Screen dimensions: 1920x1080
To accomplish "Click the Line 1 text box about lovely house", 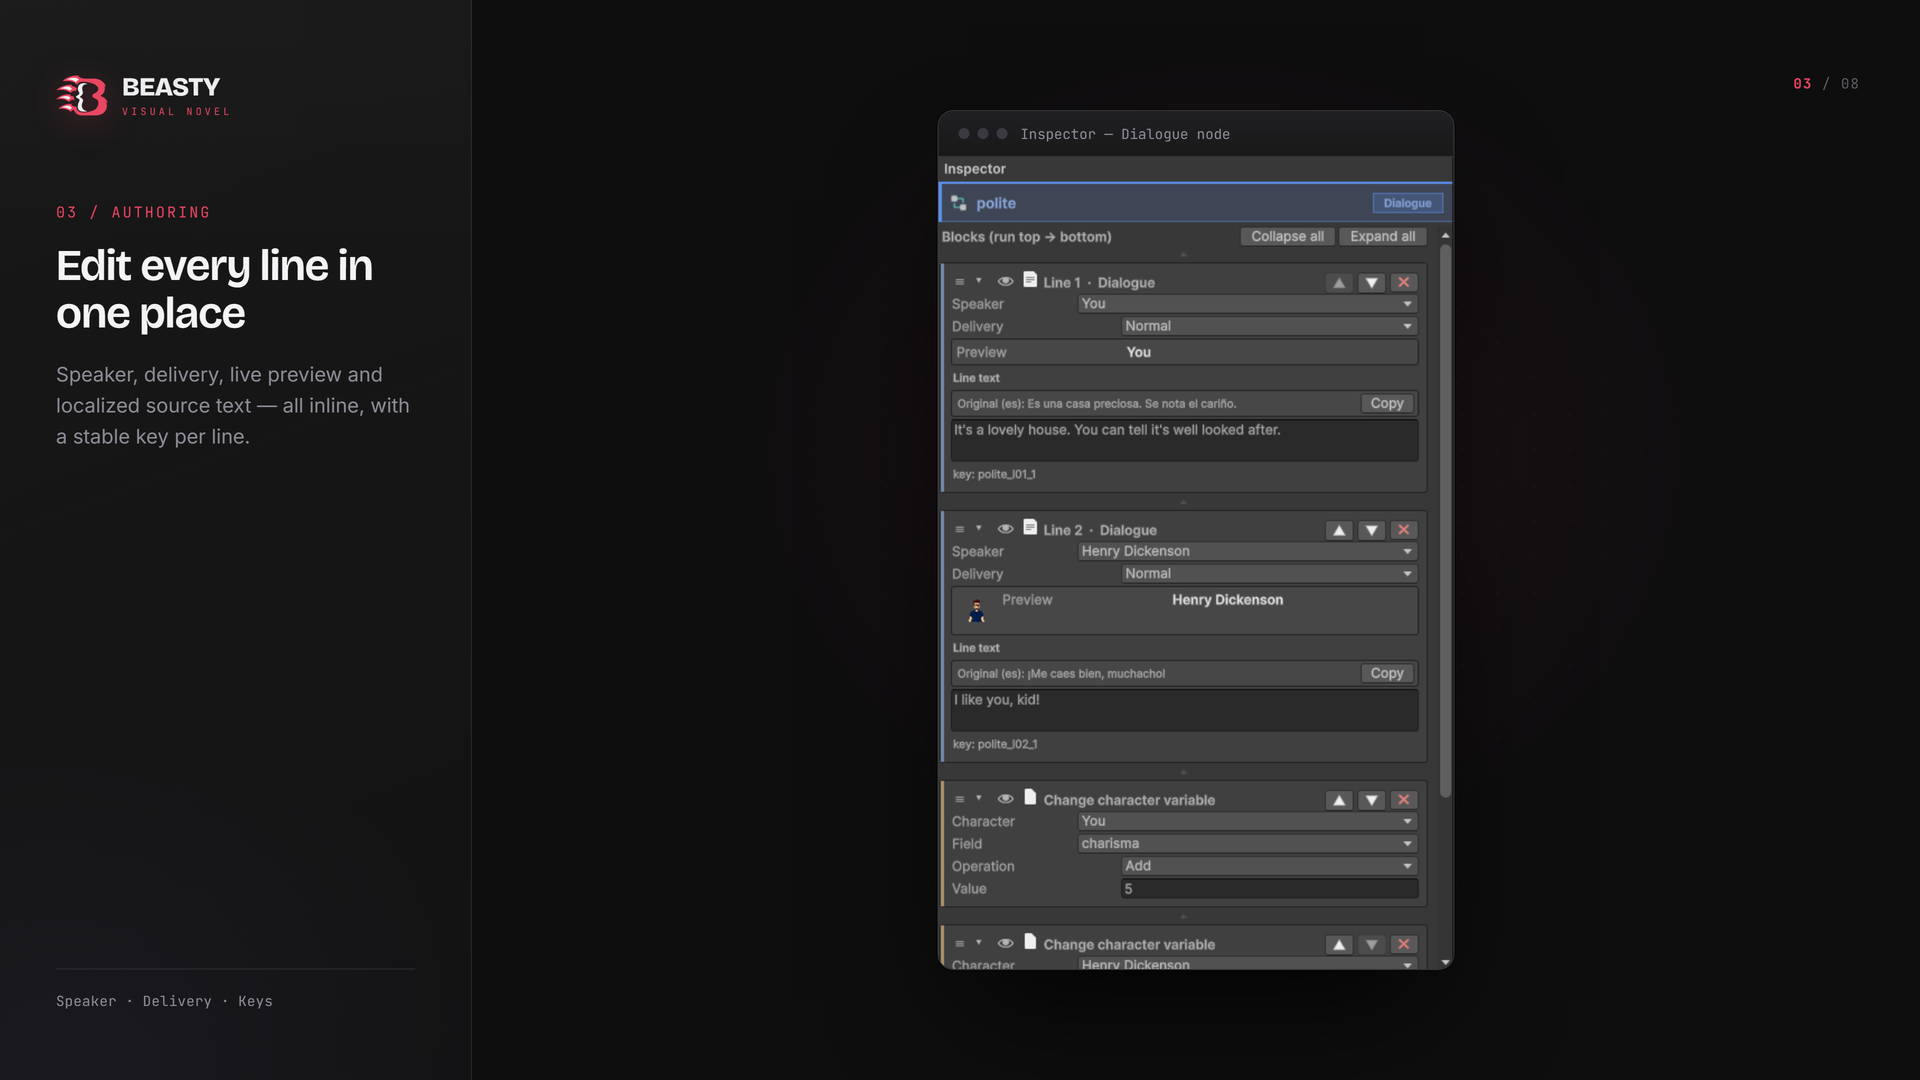I will coord(1184,440).
